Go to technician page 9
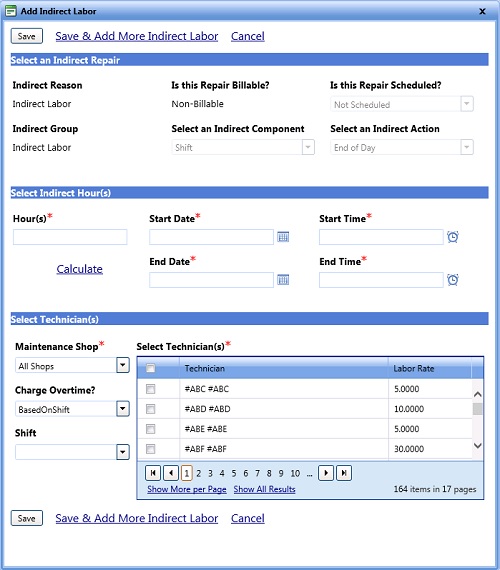Image resolution: width=500 pixels, height=570 pixels. pos(281,473)
